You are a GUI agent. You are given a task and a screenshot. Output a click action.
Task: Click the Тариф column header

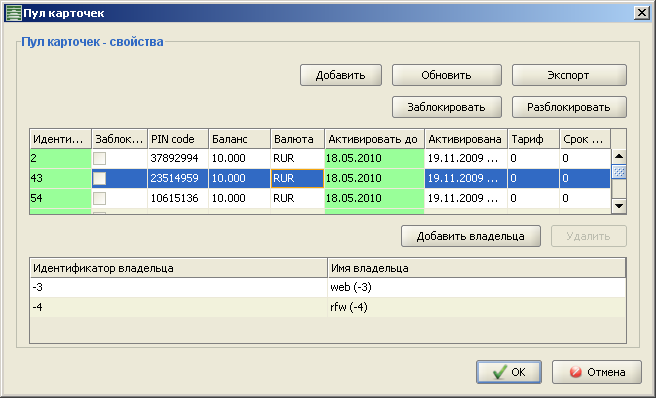[x=533, y=139]
